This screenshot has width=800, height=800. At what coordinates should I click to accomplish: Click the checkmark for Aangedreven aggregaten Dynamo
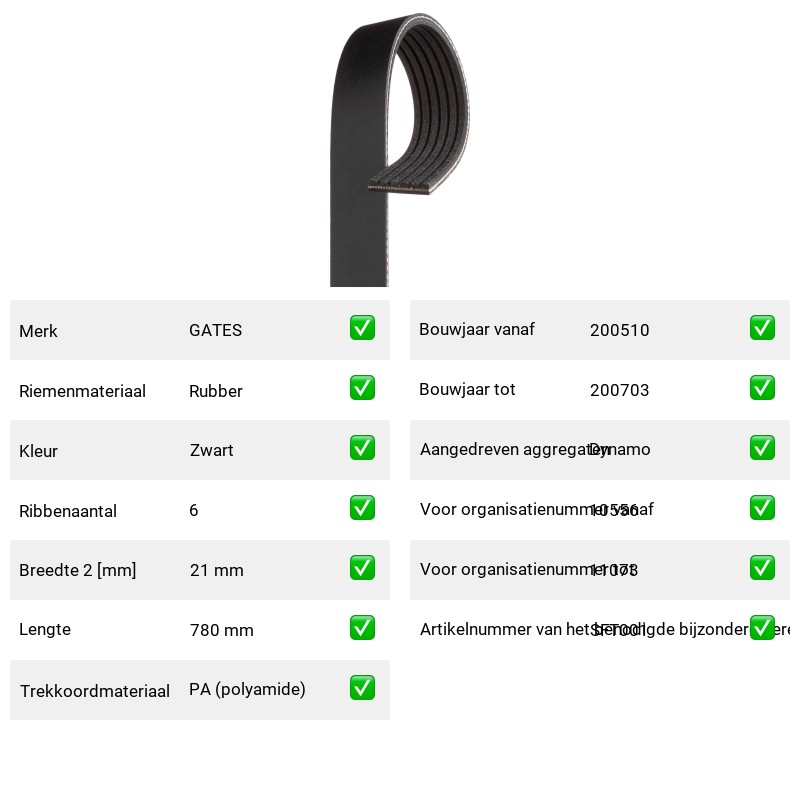click(762, 447)
